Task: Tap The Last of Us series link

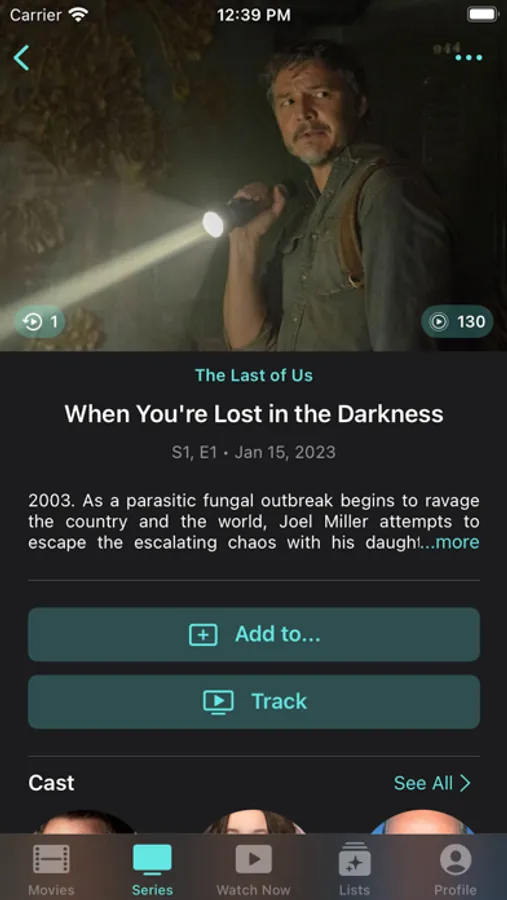Action: (x=254, y=375)
